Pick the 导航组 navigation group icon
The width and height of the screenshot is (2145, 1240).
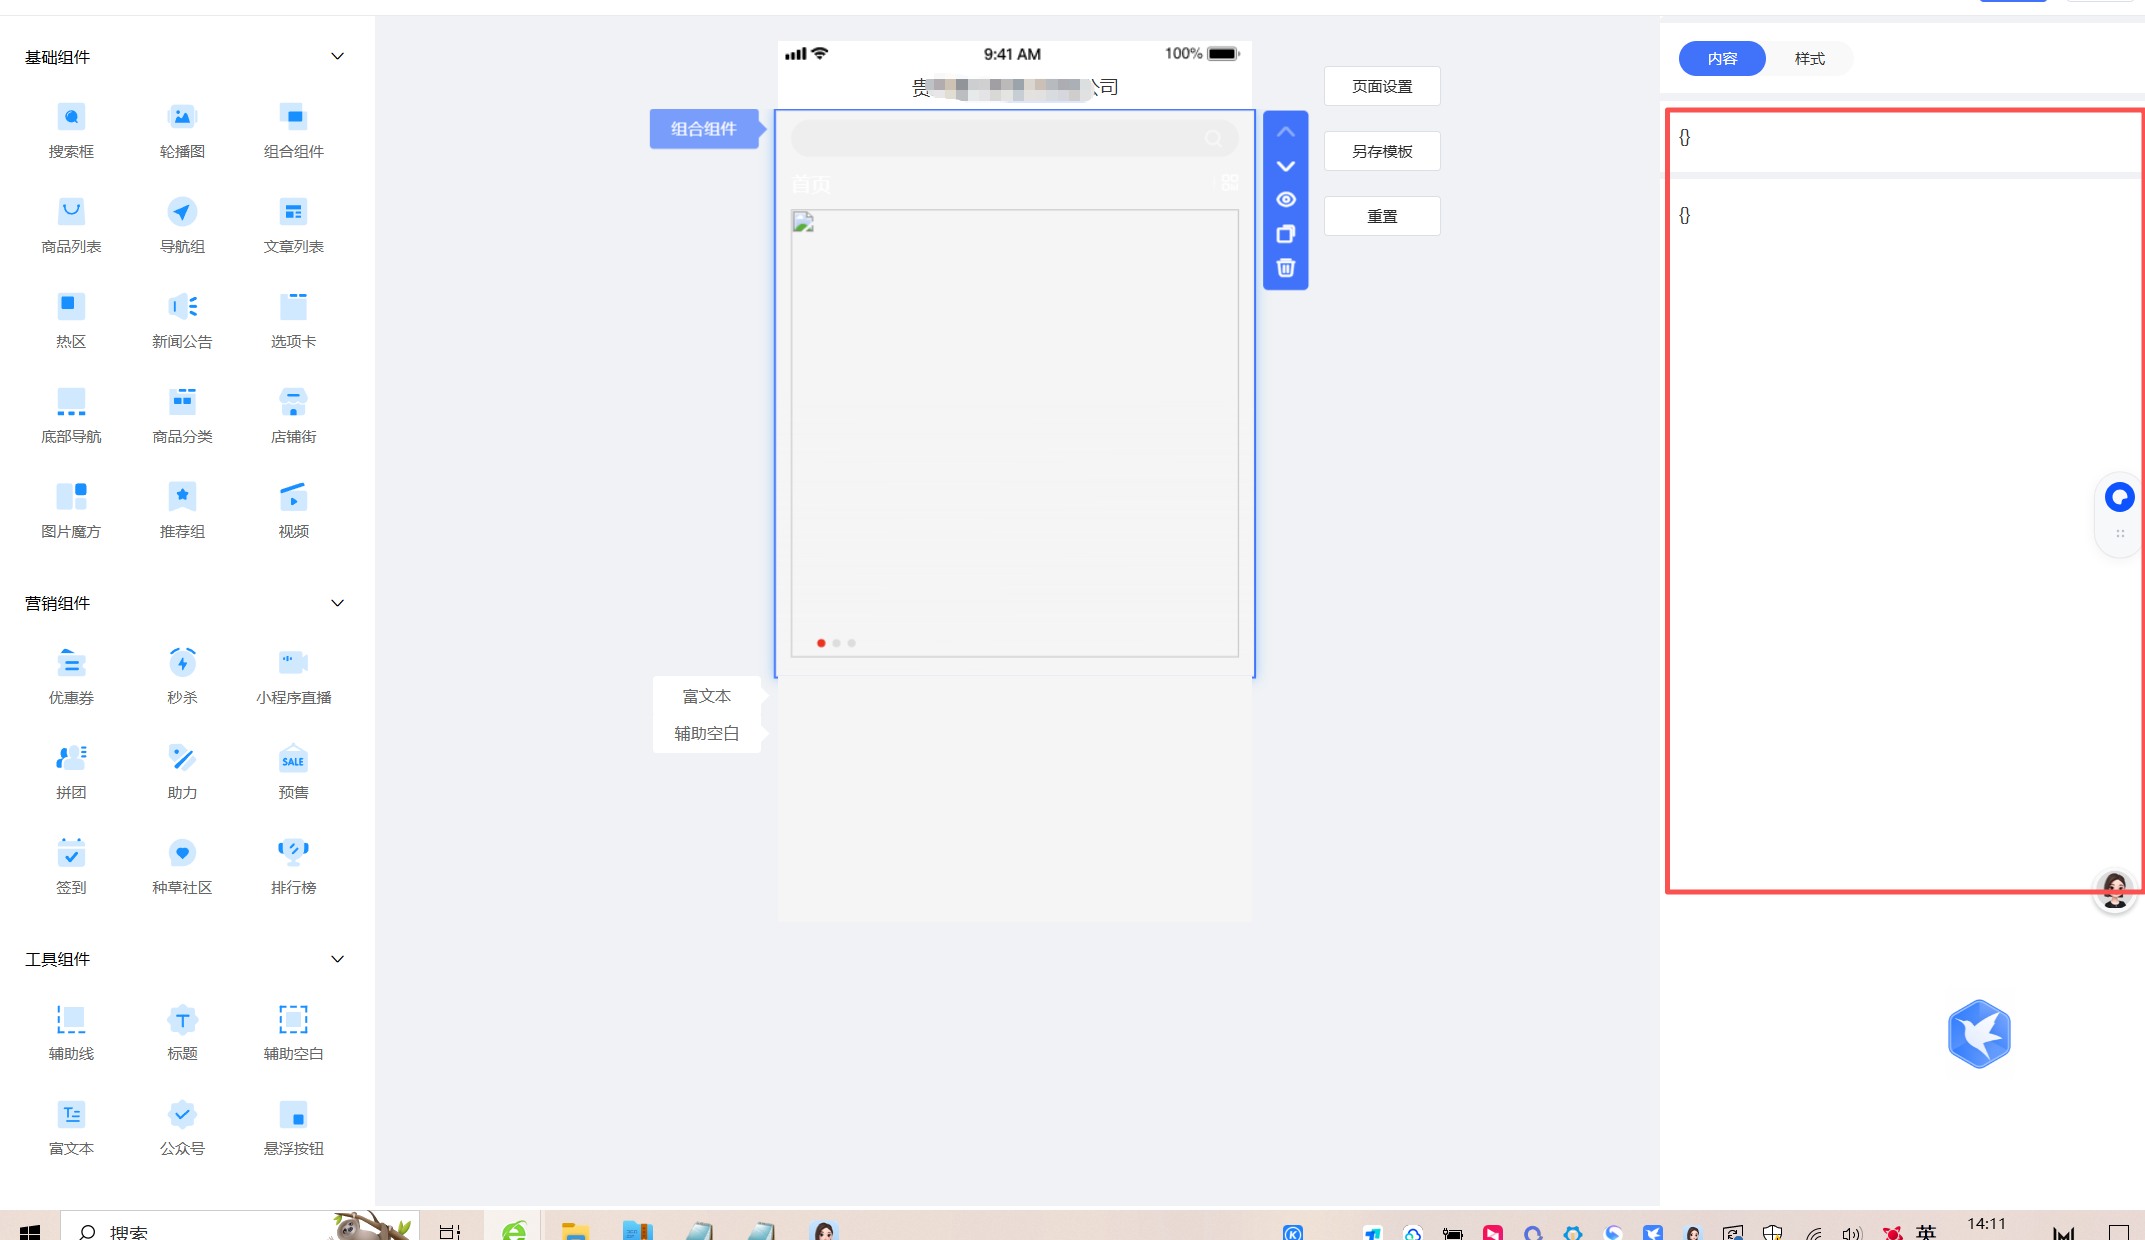(x=182, y=212)
